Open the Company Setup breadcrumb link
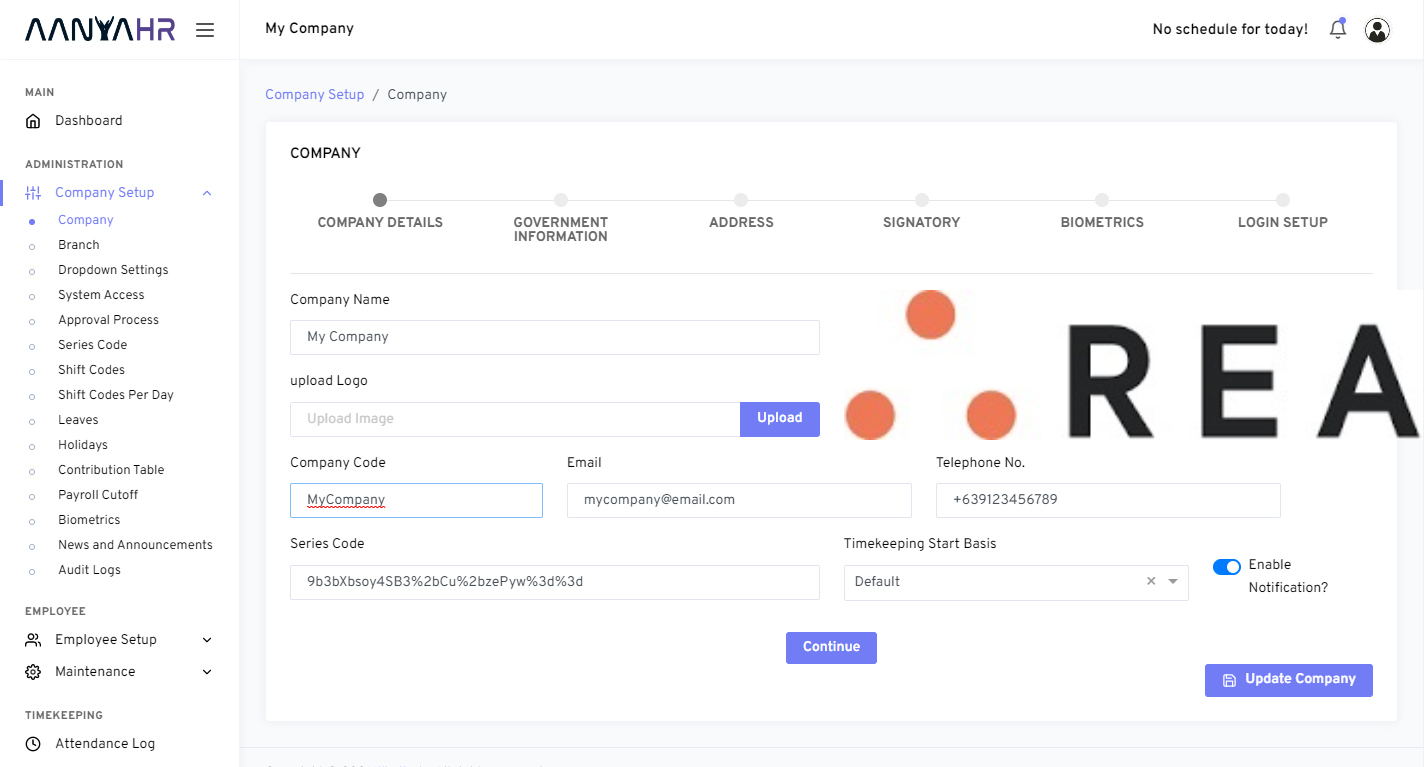The image size is (1424, 767). pos(315,94)
